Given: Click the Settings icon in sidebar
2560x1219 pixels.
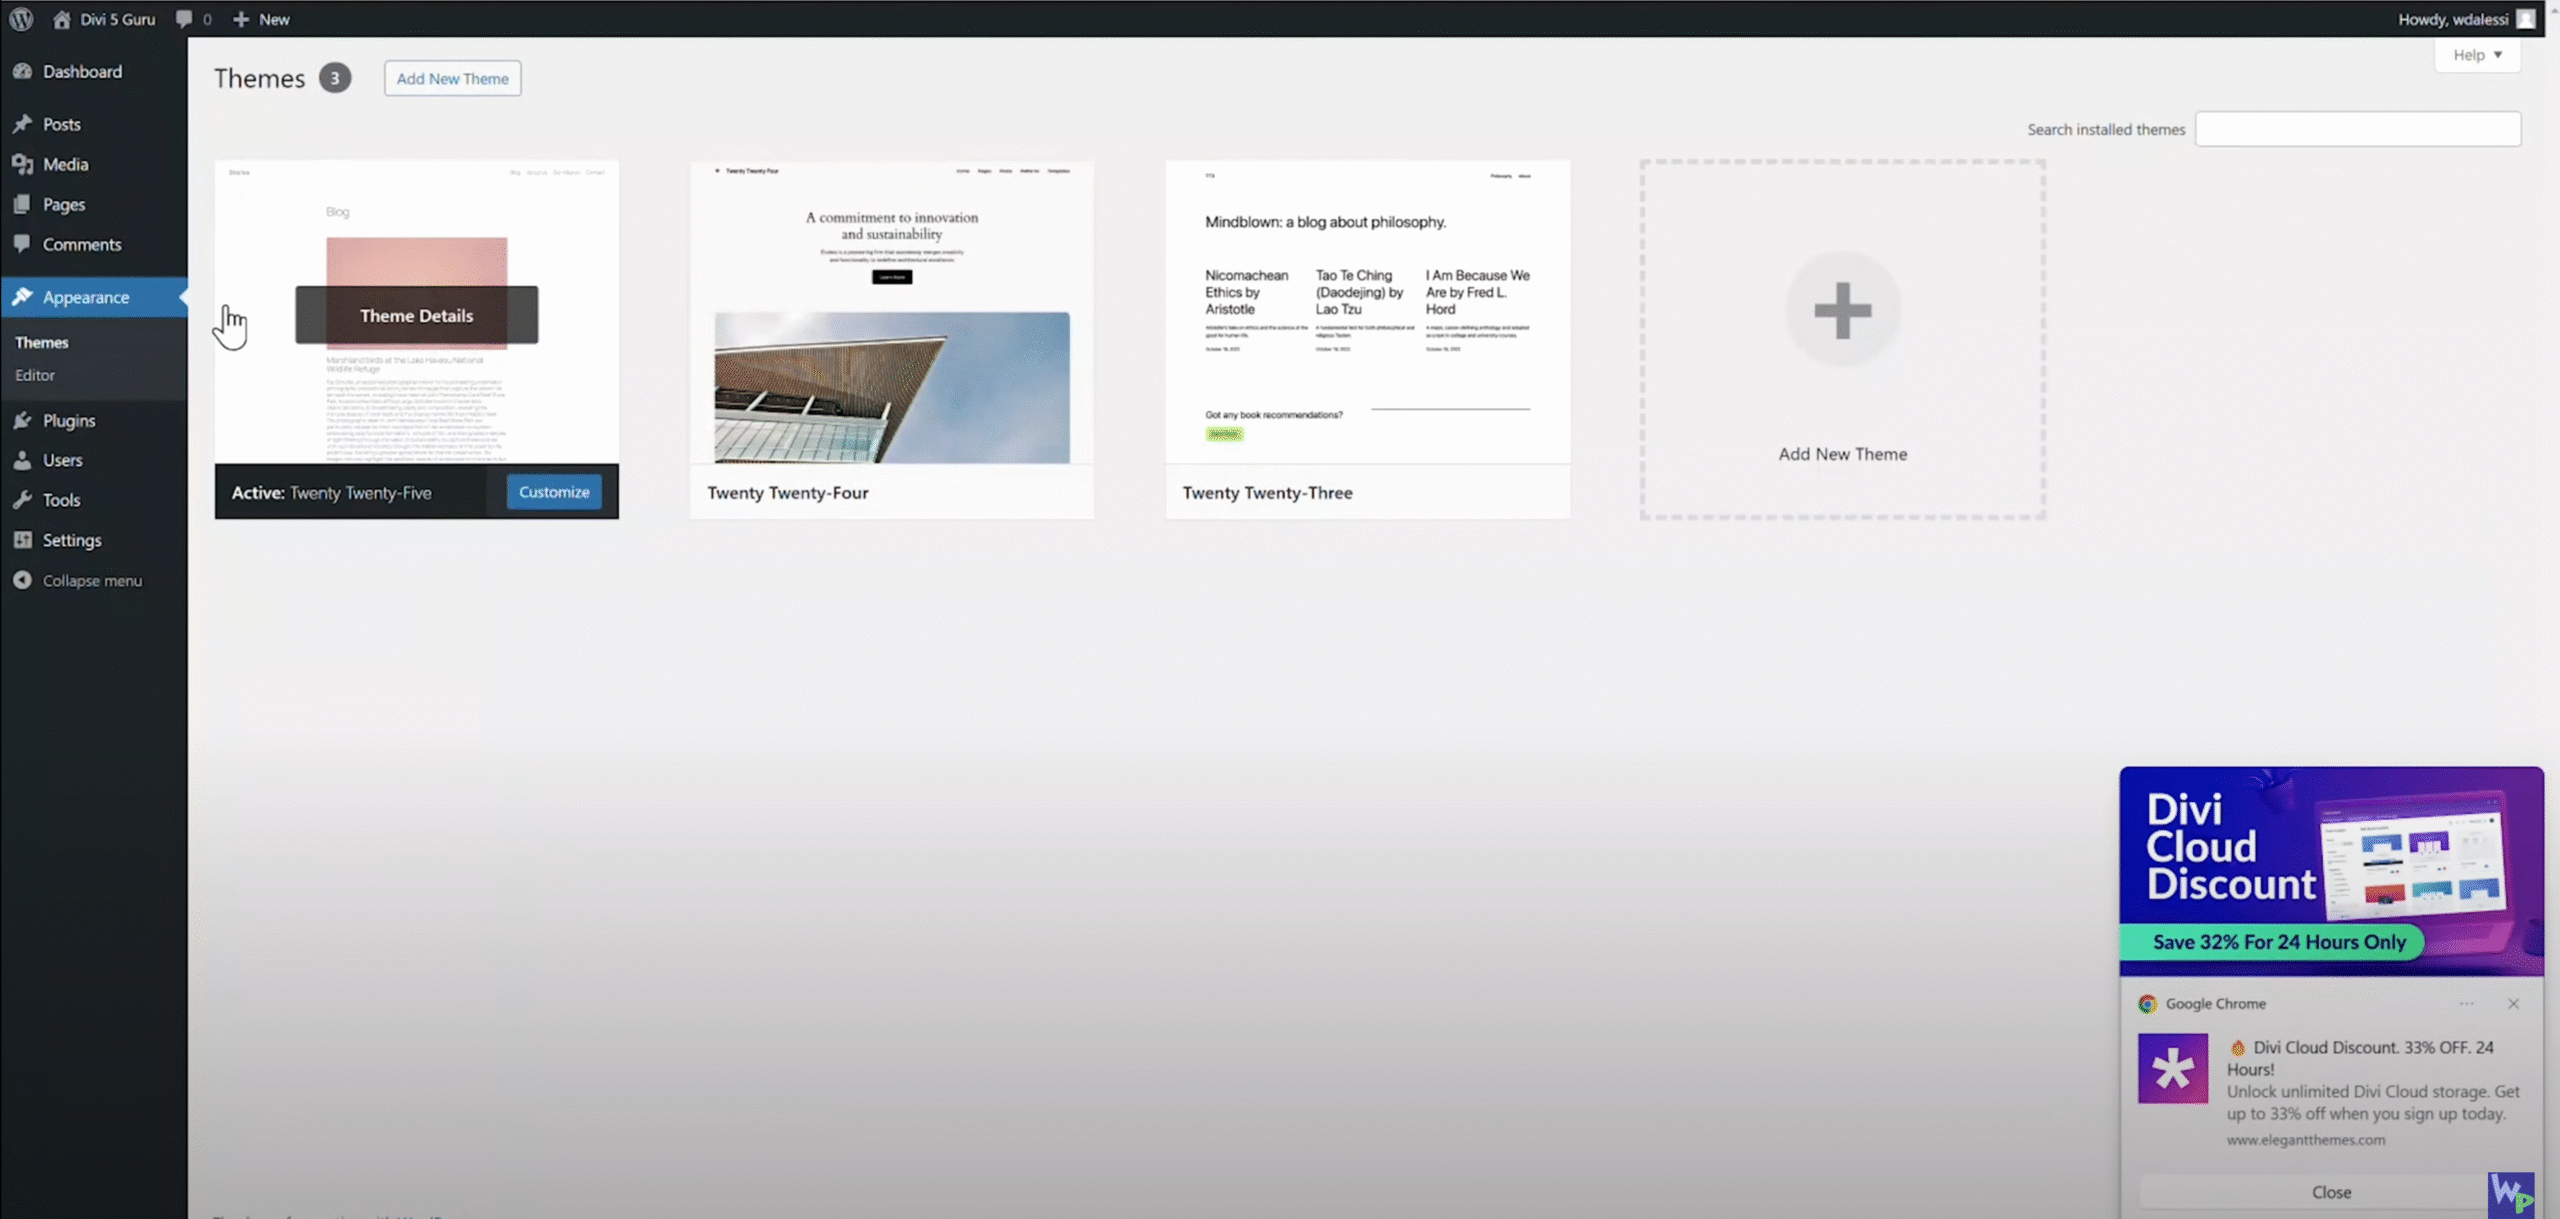Looking at the screenshot, I should [x=23, y=540].
